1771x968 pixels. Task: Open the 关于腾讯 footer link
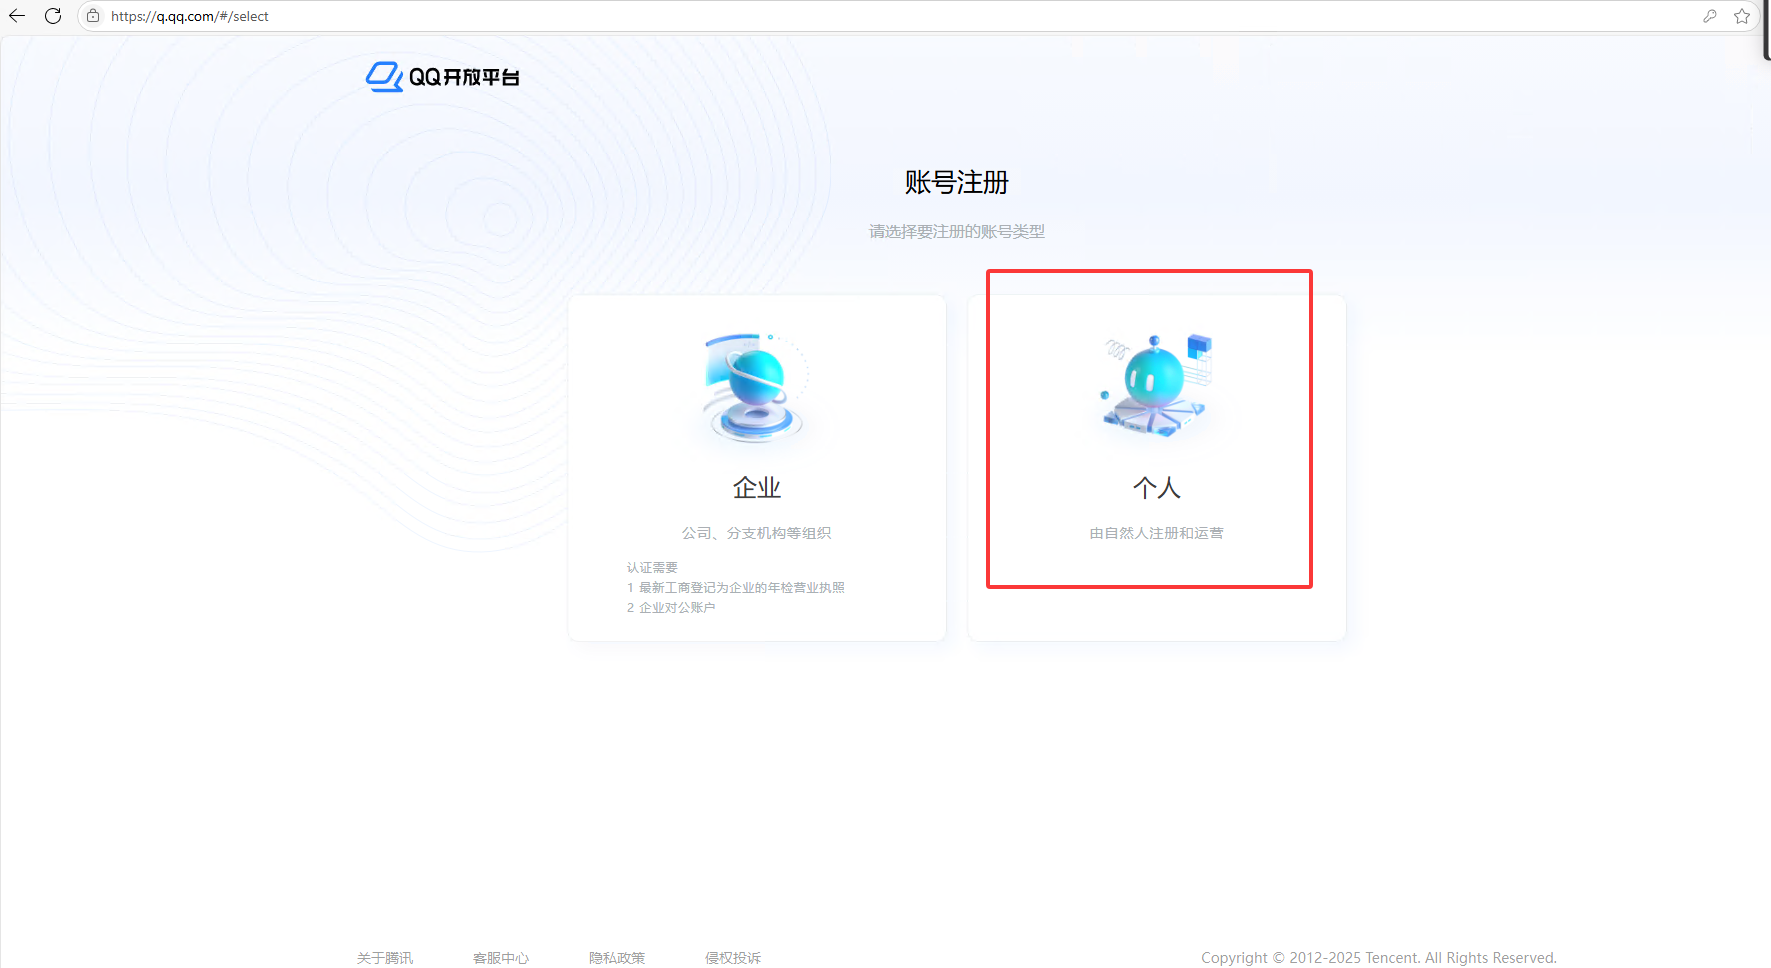tap(385, 958)
